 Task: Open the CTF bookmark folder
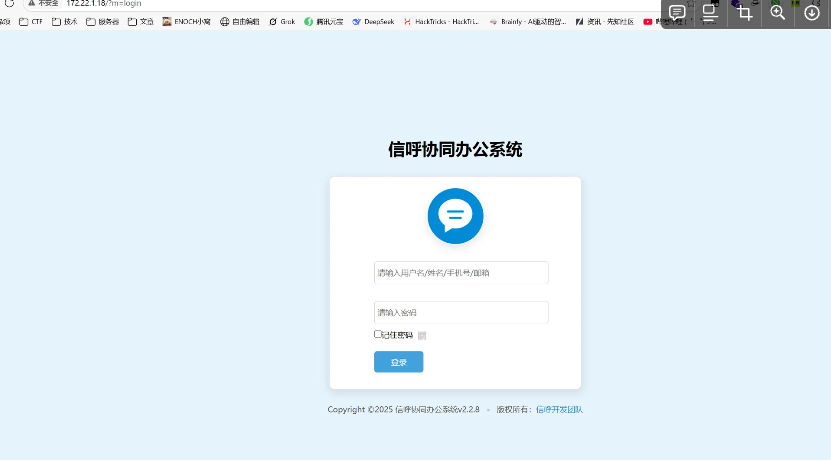[x=31, y=22]
